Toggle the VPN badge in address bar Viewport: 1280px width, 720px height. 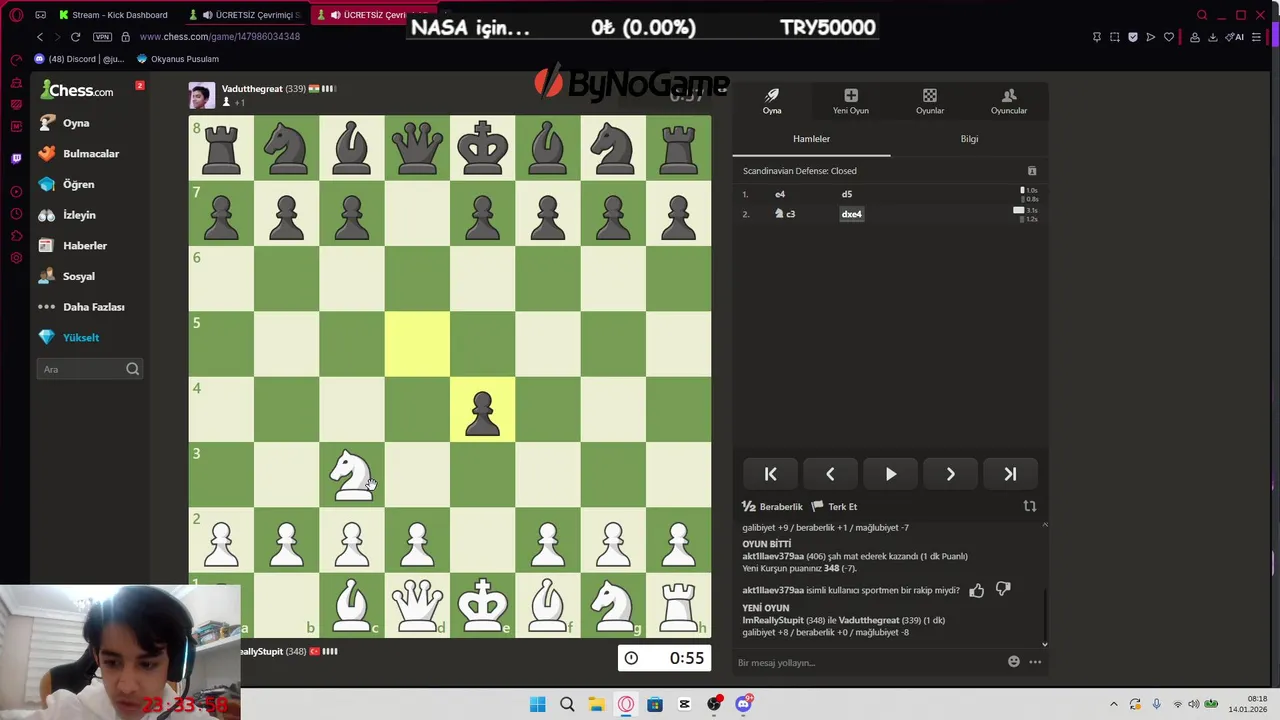pos(102,37)
